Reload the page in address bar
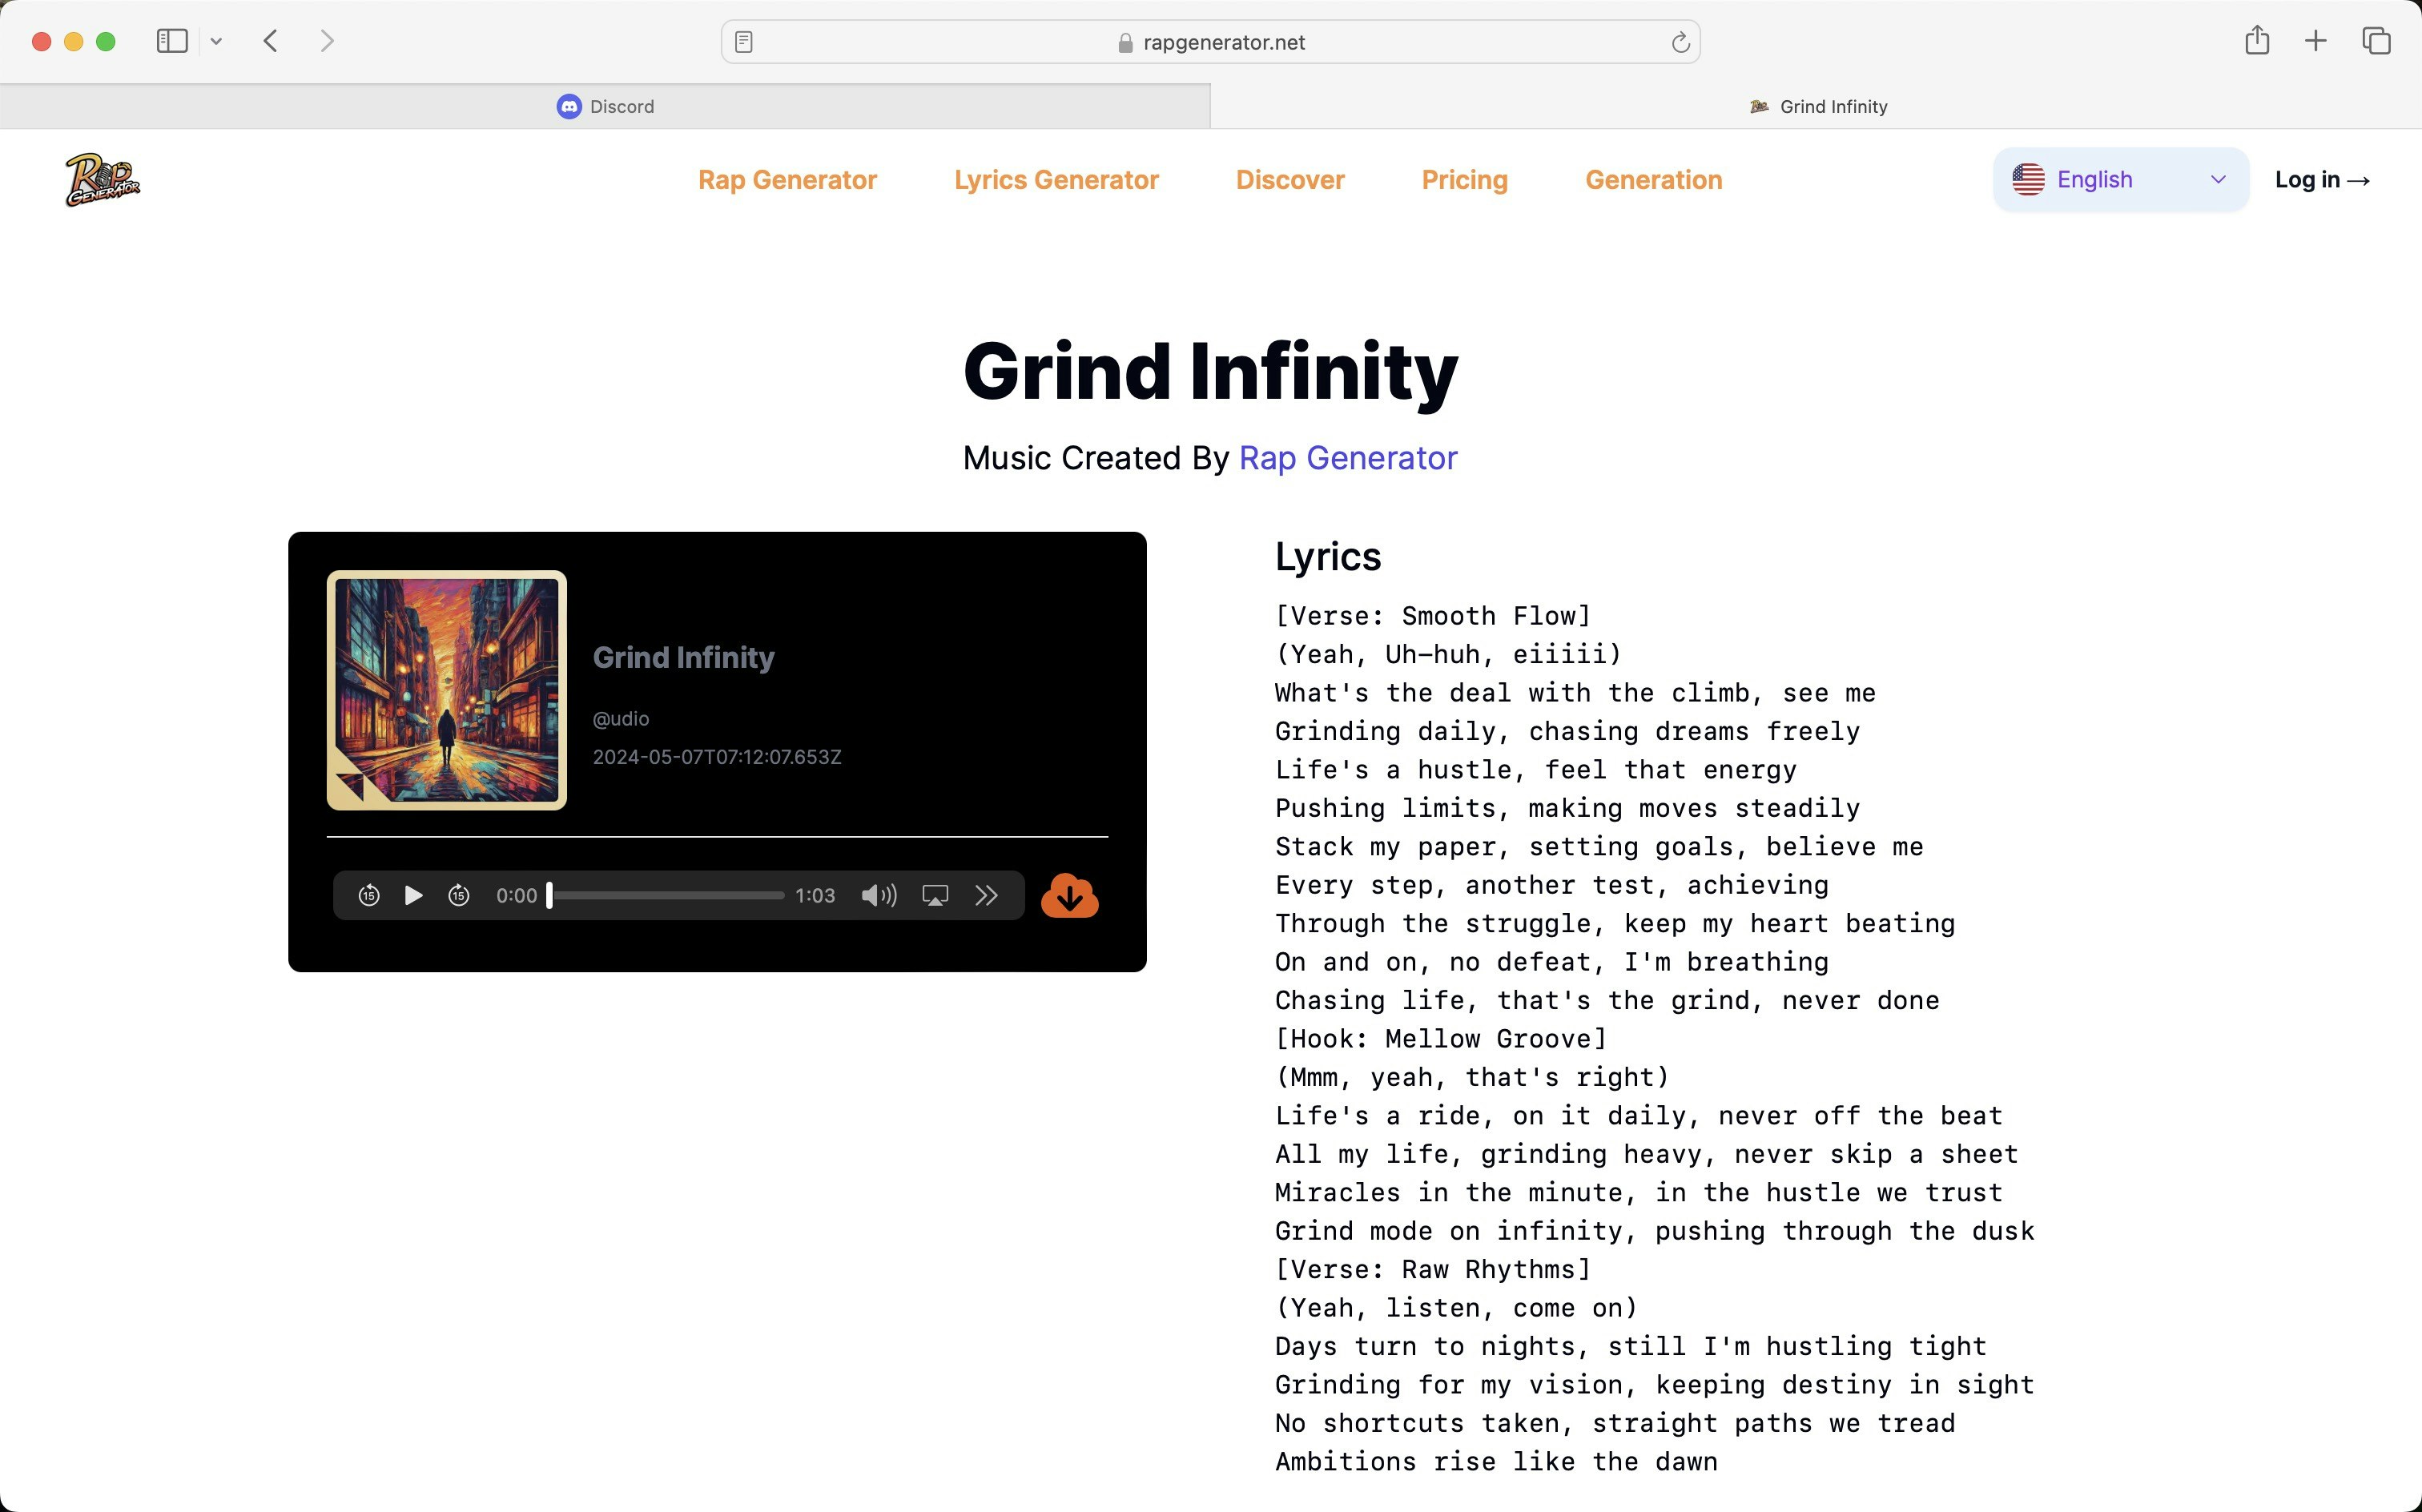The width and height of the screenshot is (2422, 1512). [x=1680, y=42]
